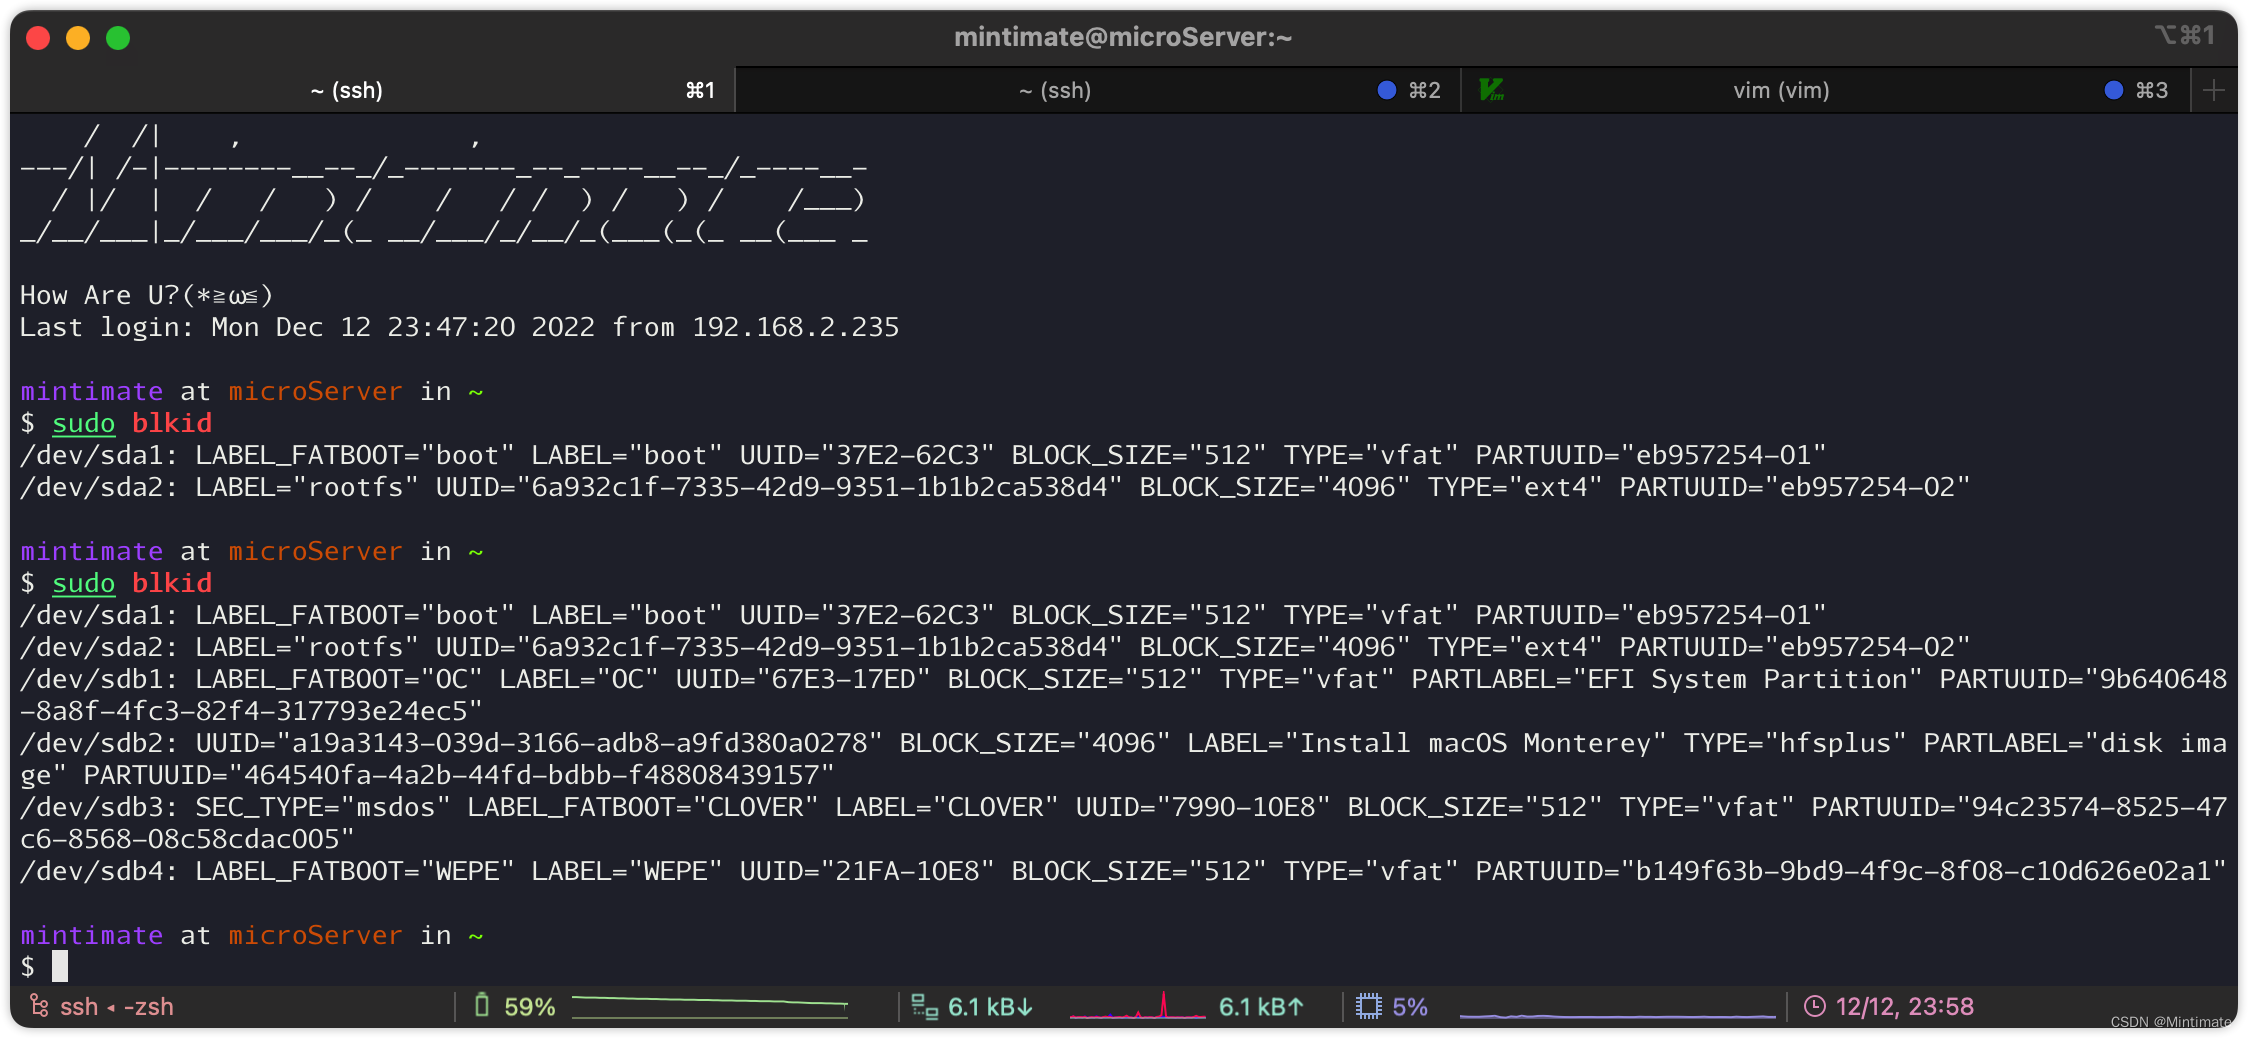Screen dimensions: 2248x1038
Task: Click the 6.1 kB download rate
Action: (990, 1006)
